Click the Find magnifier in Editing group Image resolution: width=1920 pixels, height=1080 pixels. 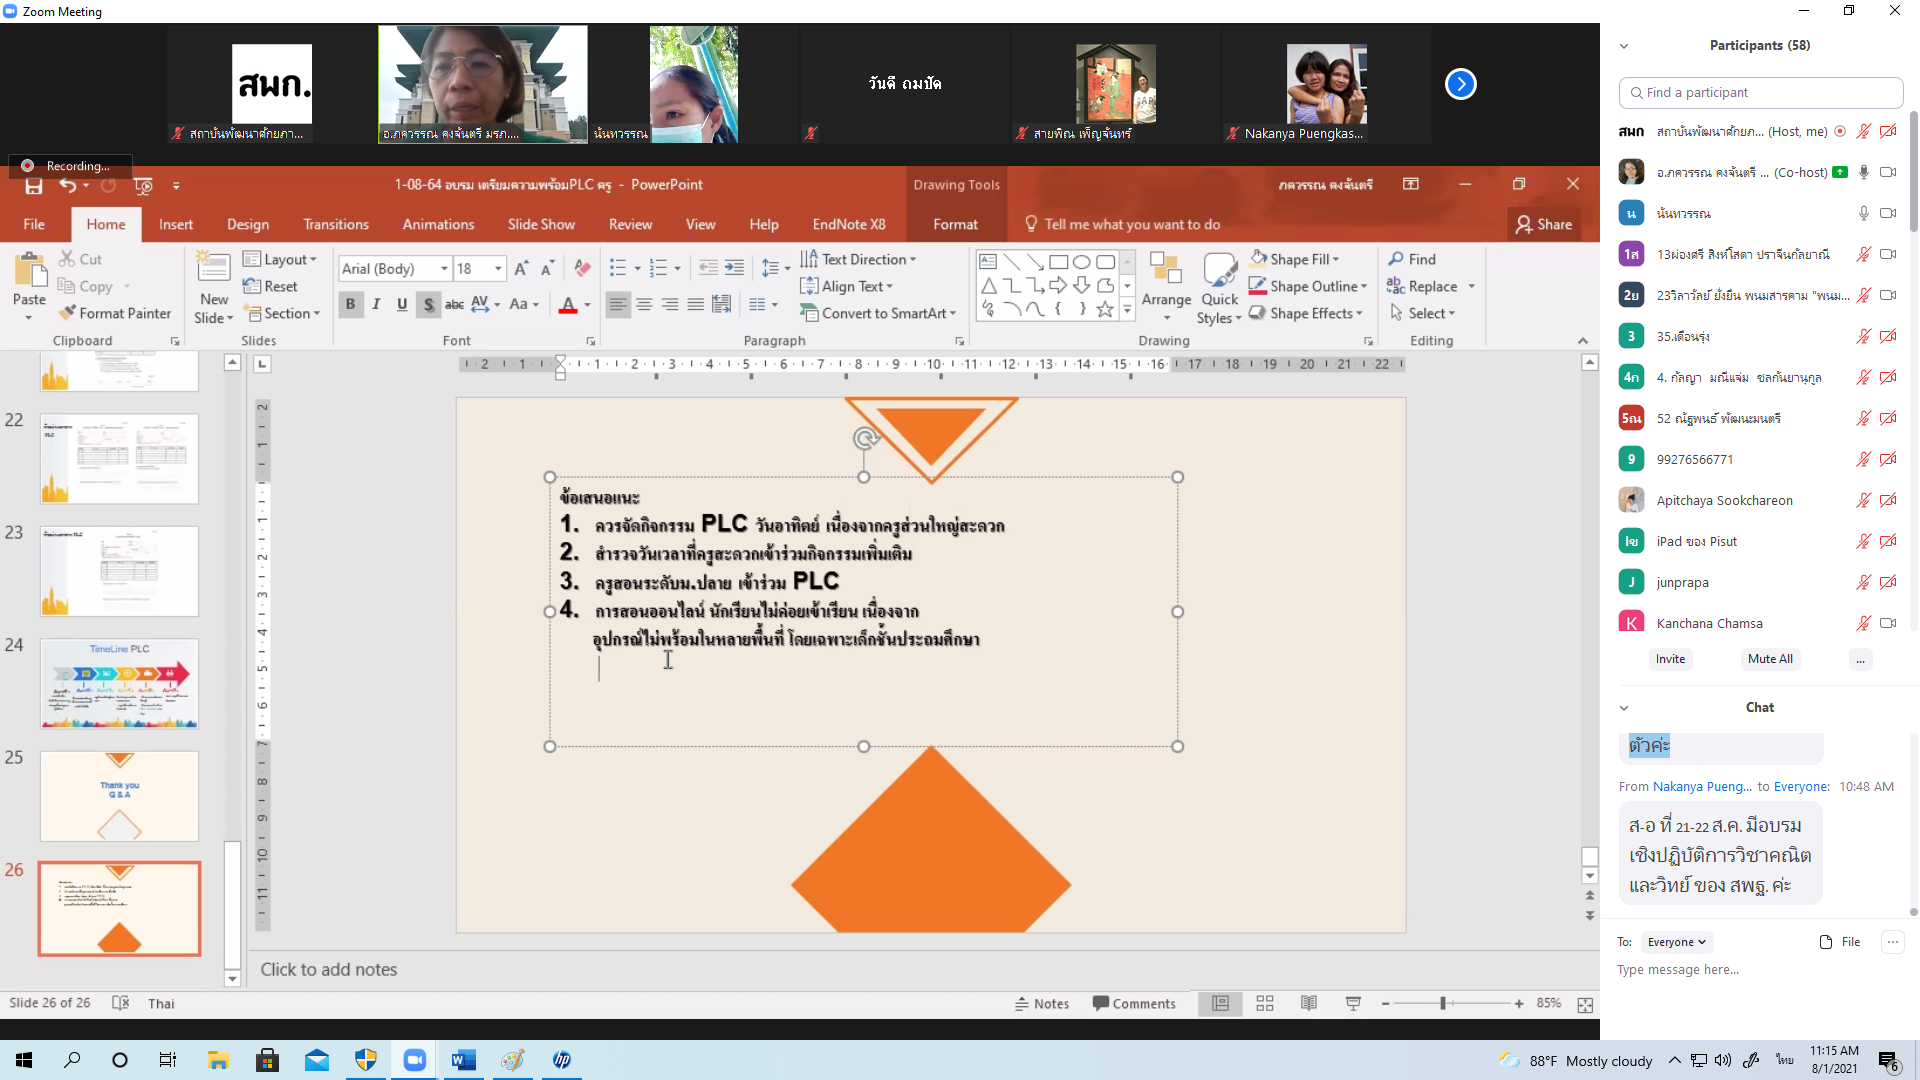[x=1396, y=259]
